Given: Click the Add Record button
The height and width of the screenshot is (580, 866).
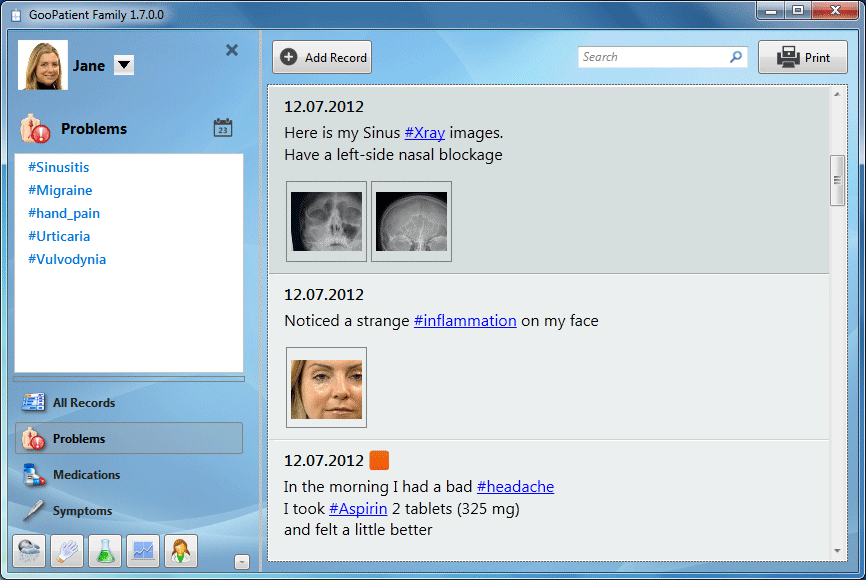Looking at the screenshot, I should 322,57.
